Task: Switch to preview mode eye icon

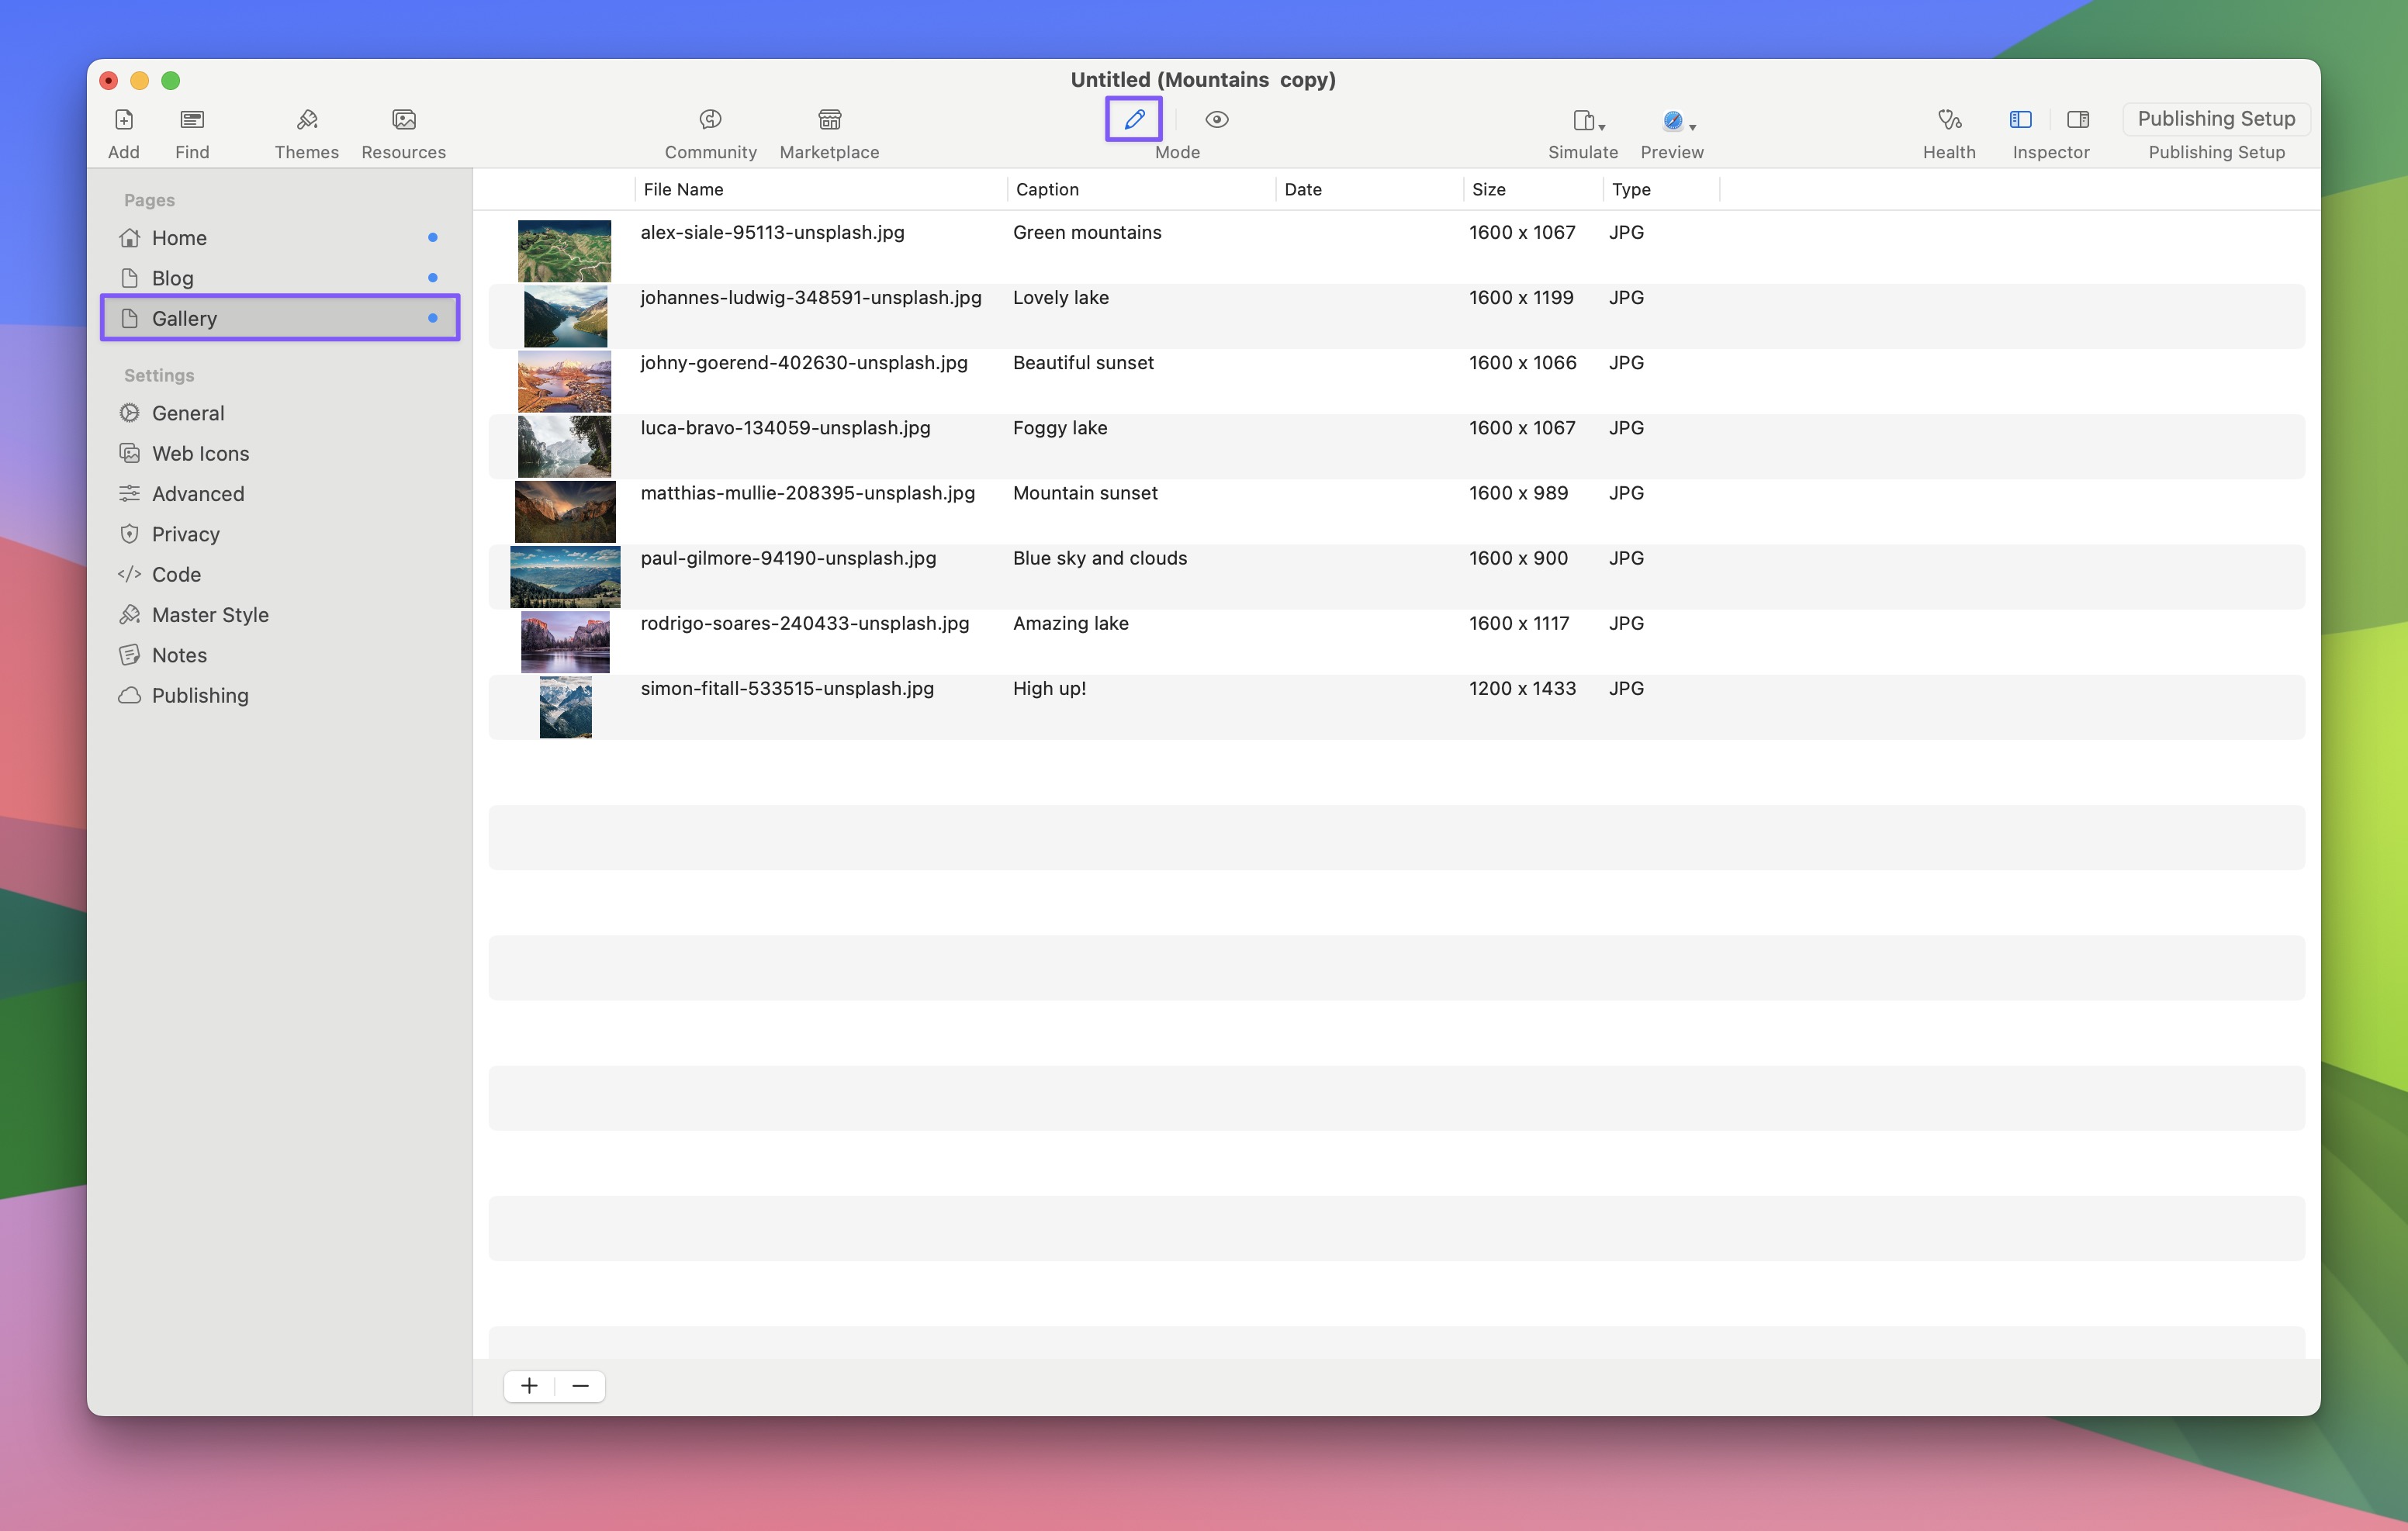Action: (1217, 120)
